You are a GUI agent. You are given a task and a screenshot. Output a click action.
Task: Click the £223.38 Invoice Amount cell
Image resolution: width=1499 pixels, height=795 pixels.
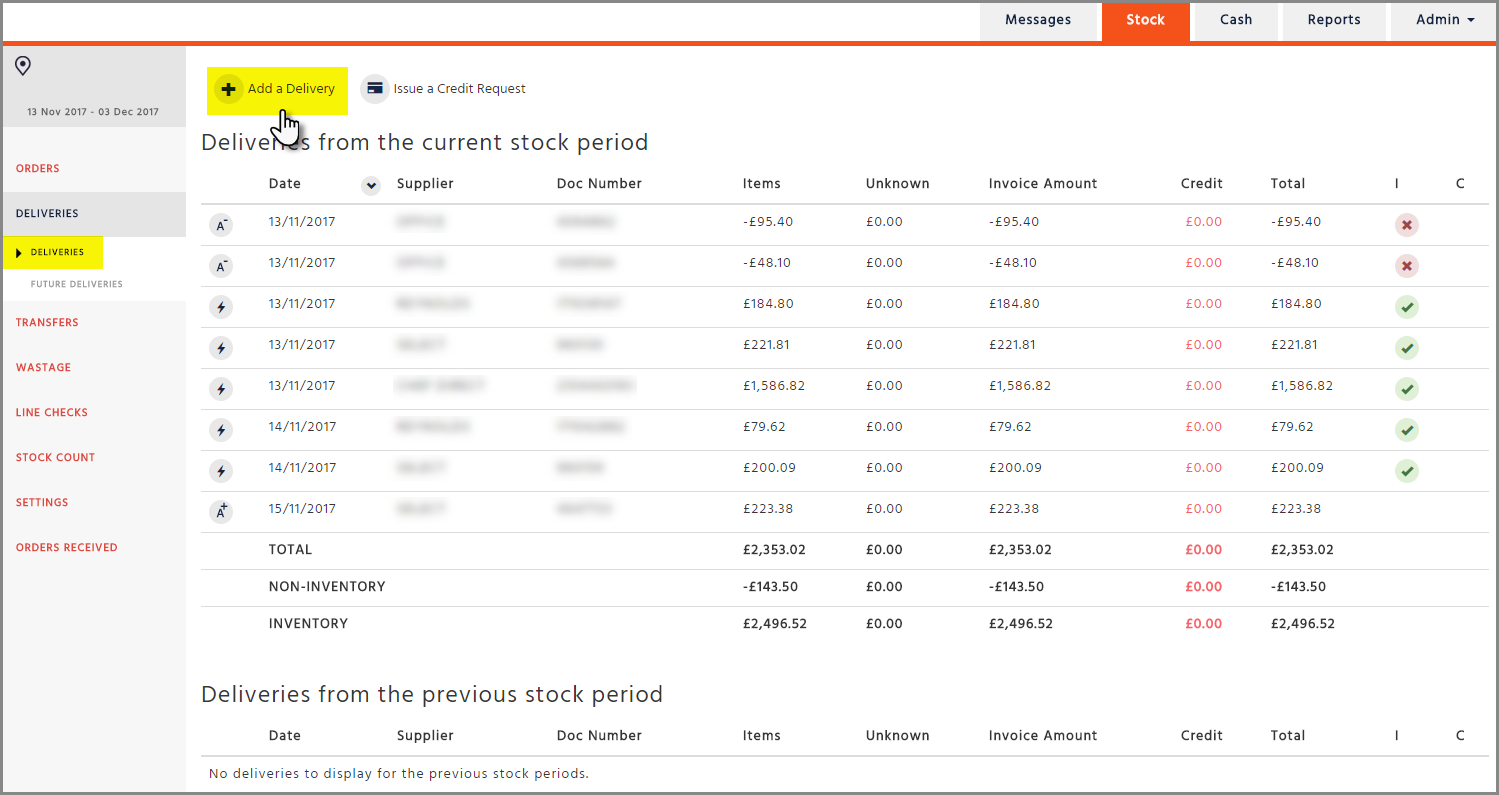coord(1014,508)
